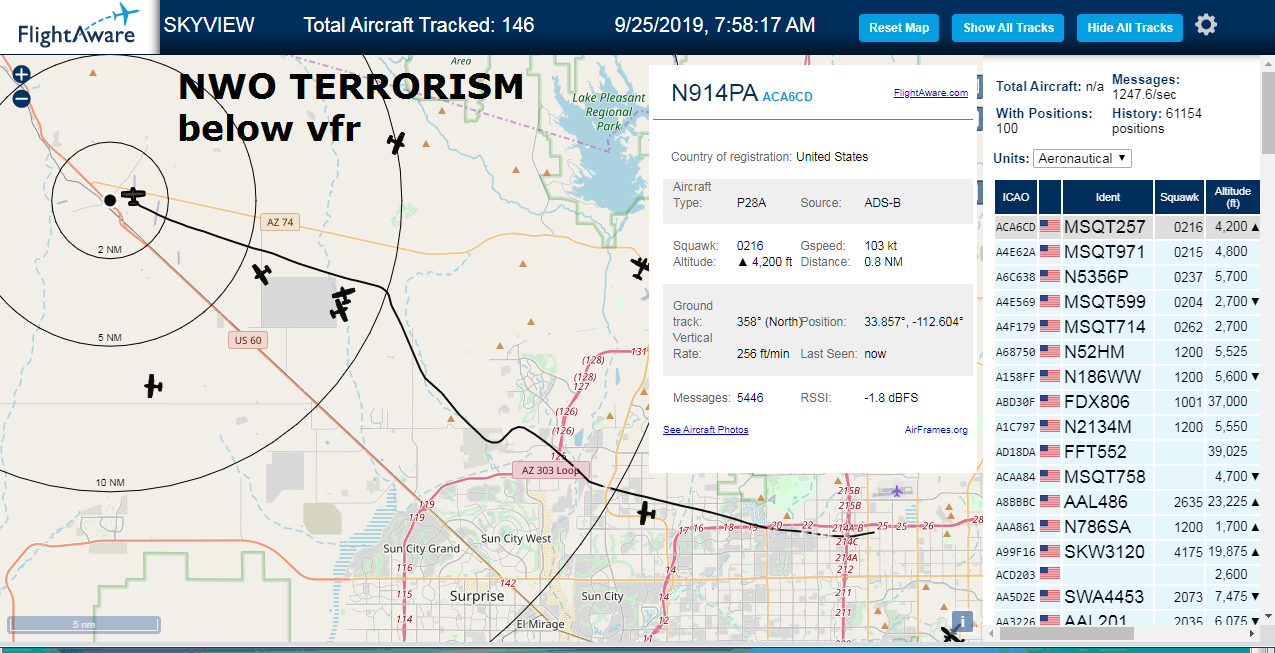Sort table by Ident column header
The width and height of the screenshot is (1275, 653).
coord(1108,197)
